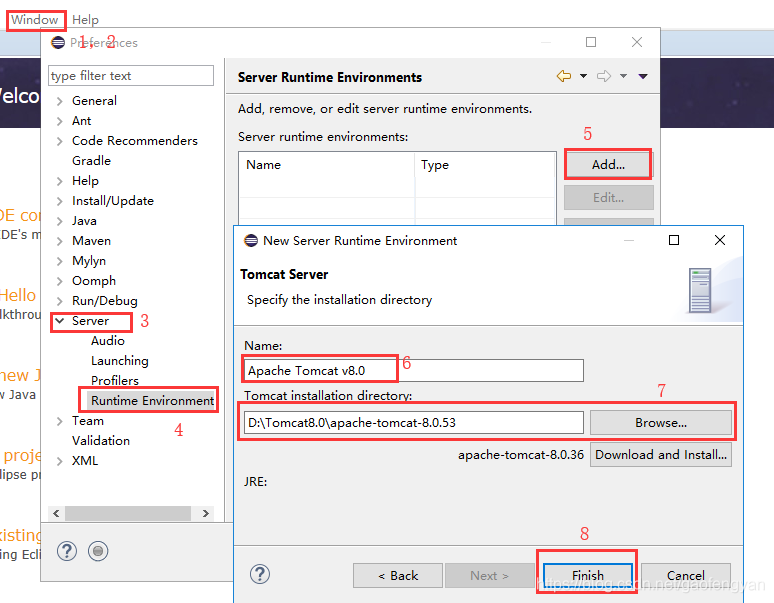Select Audio under Server

[108, 340]
